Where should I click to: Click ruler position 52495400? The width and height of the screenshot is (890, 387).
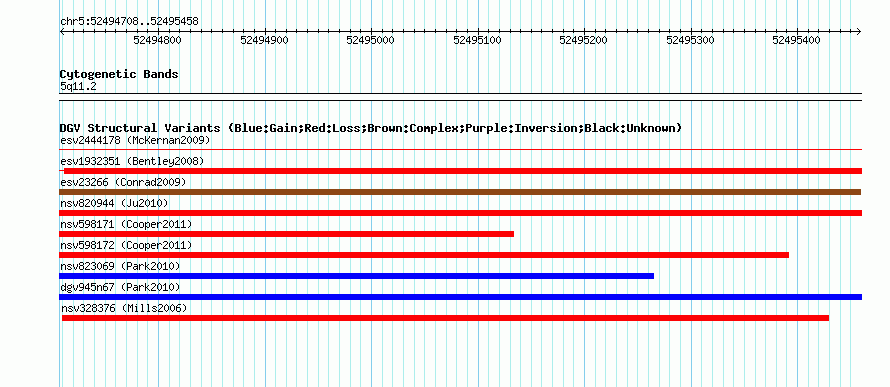click(x=797, y=40)
